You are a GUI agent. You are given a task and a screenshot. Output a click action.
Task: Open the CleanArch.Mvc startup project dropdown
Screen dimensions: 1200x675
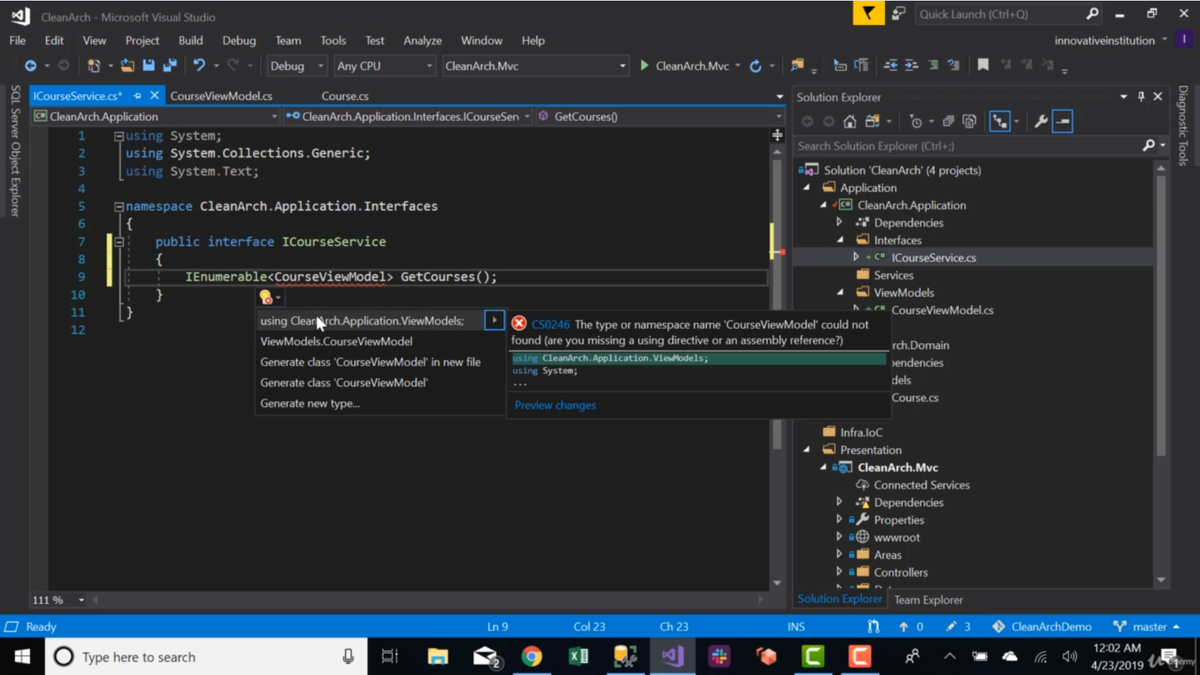click(534, 66)
